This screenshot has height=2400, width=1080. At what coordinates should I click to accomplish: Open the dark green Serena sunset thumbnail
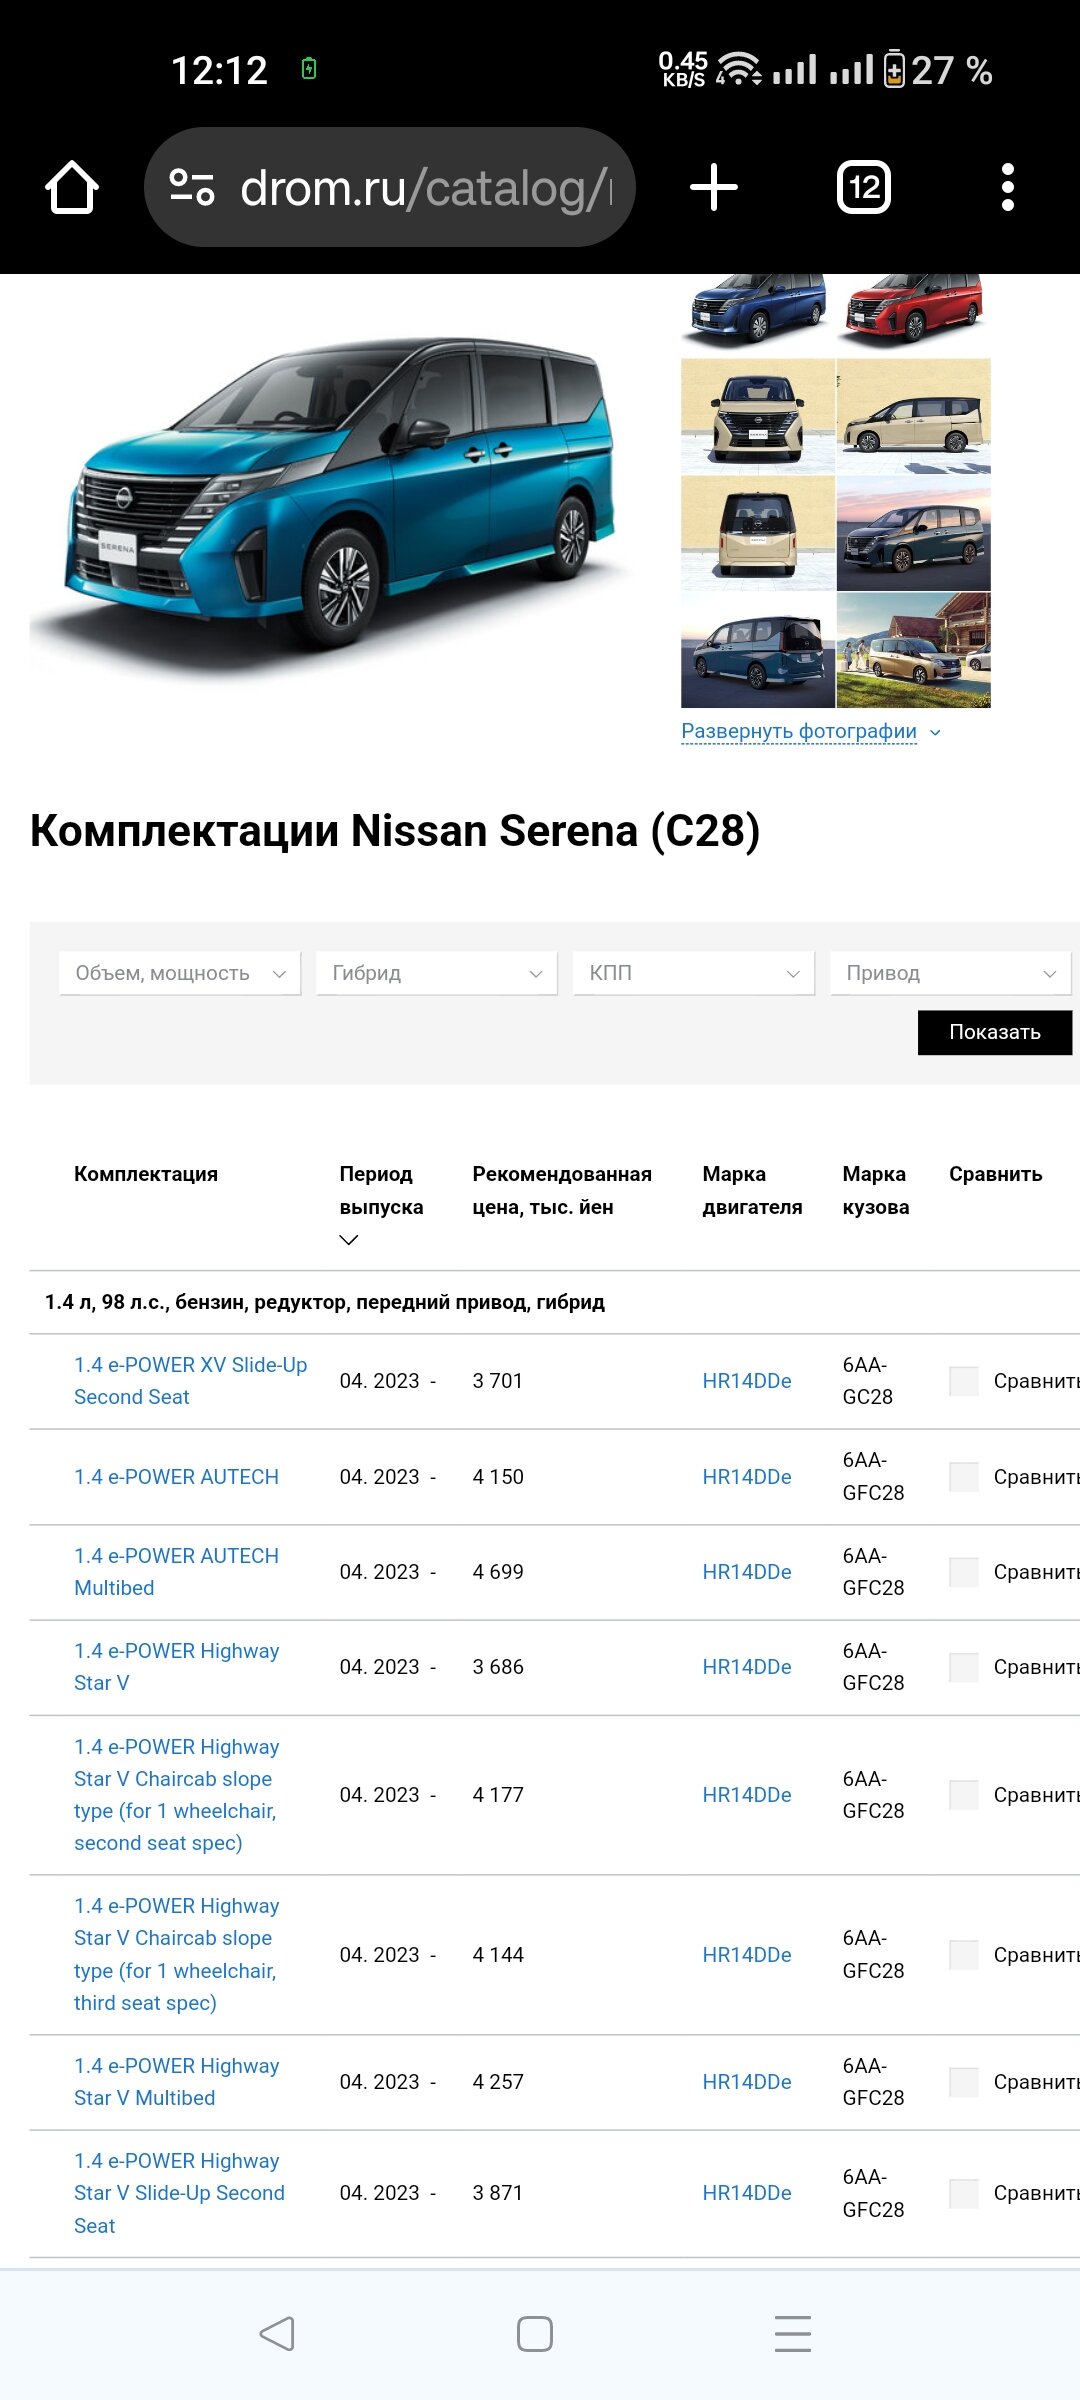click(x=914, y=533)
